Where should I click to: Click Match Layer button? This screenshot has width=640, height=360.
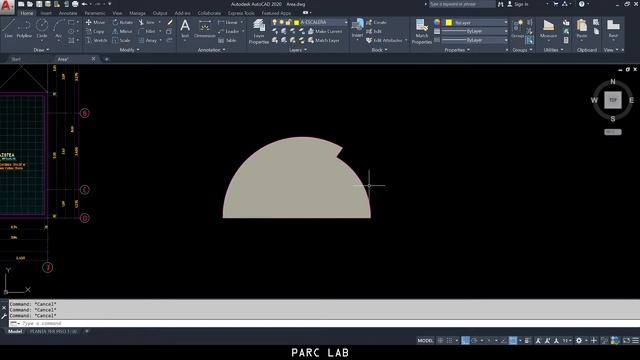[324, 40]
